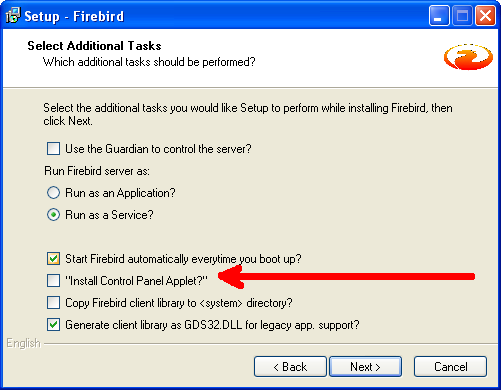
Task: Go to the Next setup step
Action: [x=365, y=367]
